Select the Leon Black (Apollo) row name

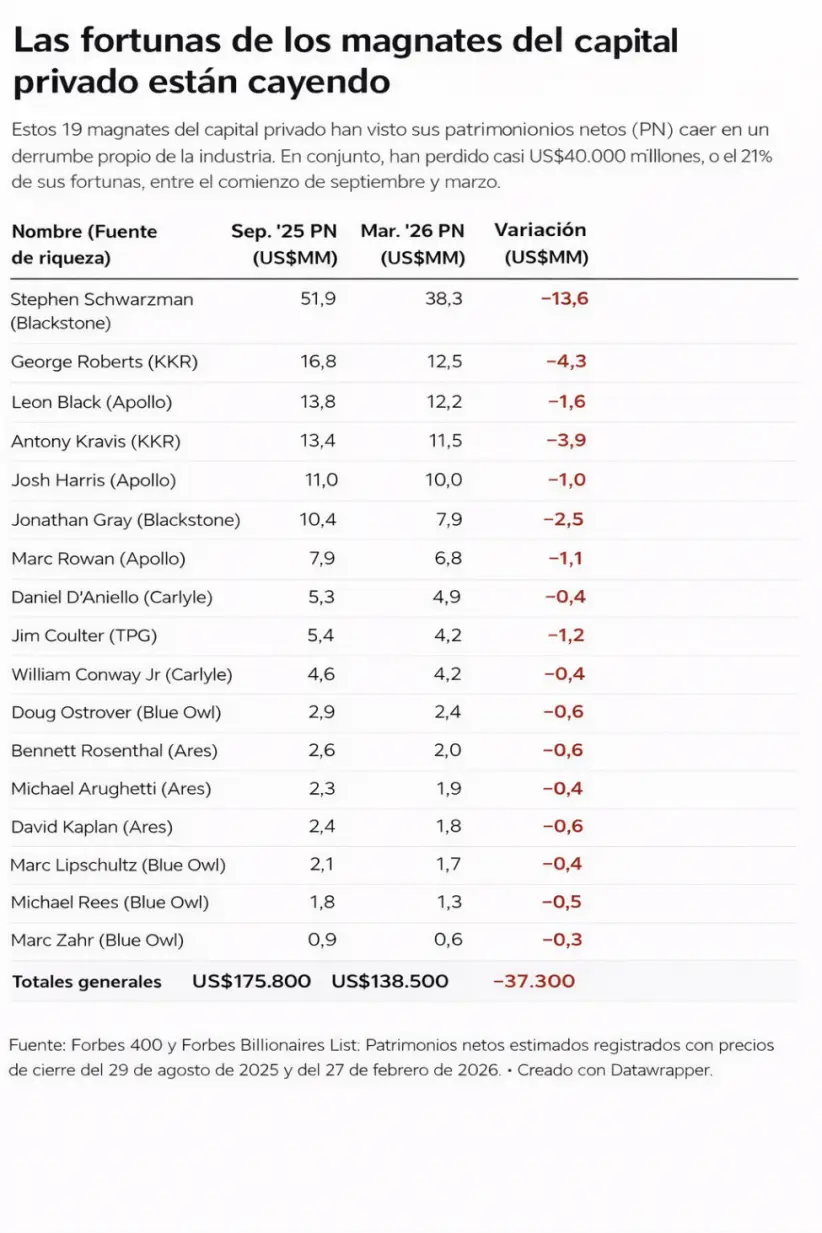[92, 402]
